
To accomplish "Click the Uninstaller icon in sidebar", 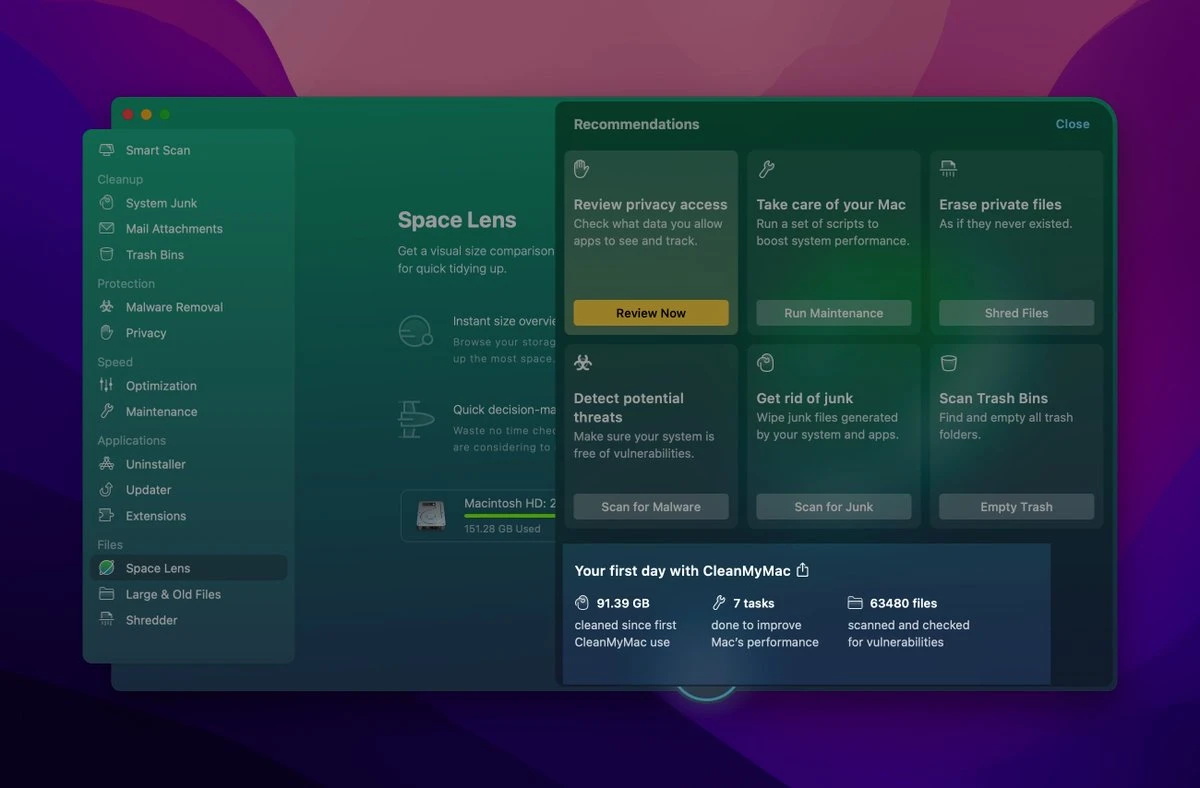I will point(106,464).
